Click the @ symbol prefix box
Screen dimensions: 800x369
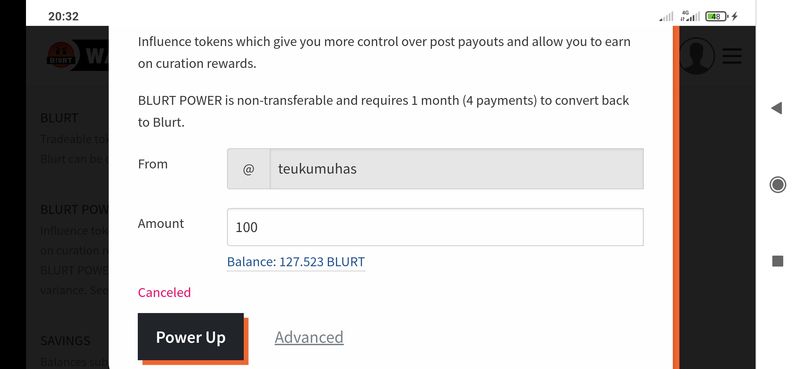coord(248,169)
